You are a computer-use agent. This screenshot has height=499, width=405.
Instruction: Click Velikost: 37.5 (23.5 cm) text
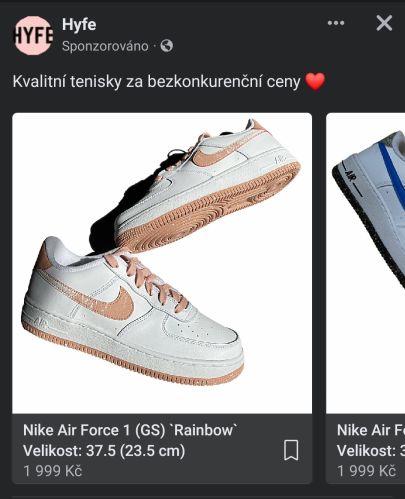pos(104,451)
